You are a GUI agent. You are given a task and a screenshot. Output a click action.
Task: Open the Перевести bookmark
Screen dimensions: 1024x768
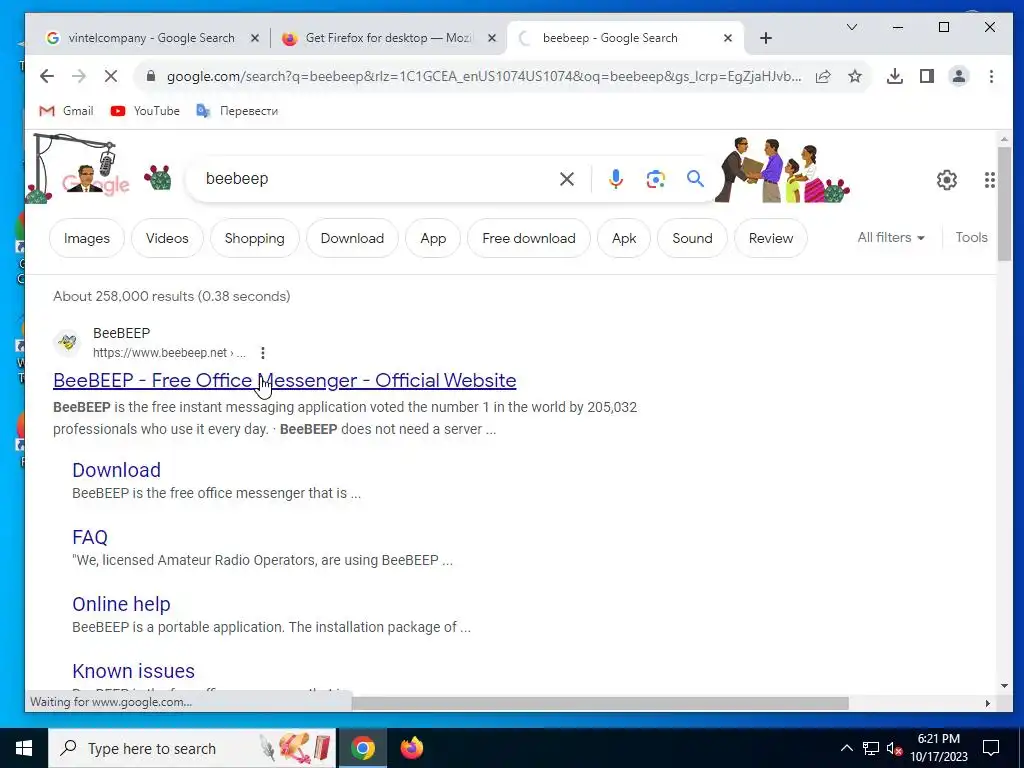[x=237, y=111]
